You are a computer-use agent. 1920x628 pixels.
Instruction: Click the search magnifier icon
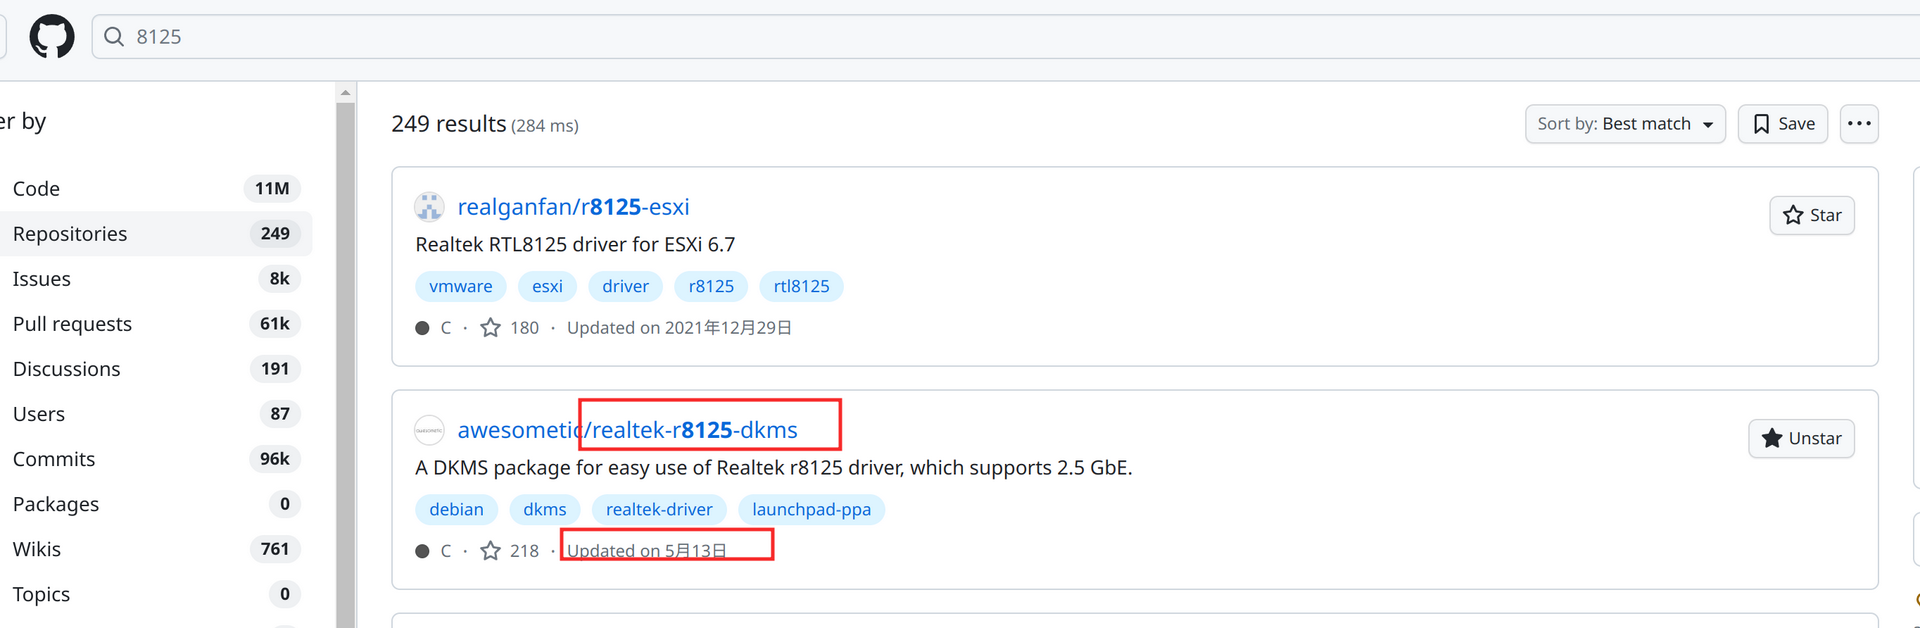(114, 37)
